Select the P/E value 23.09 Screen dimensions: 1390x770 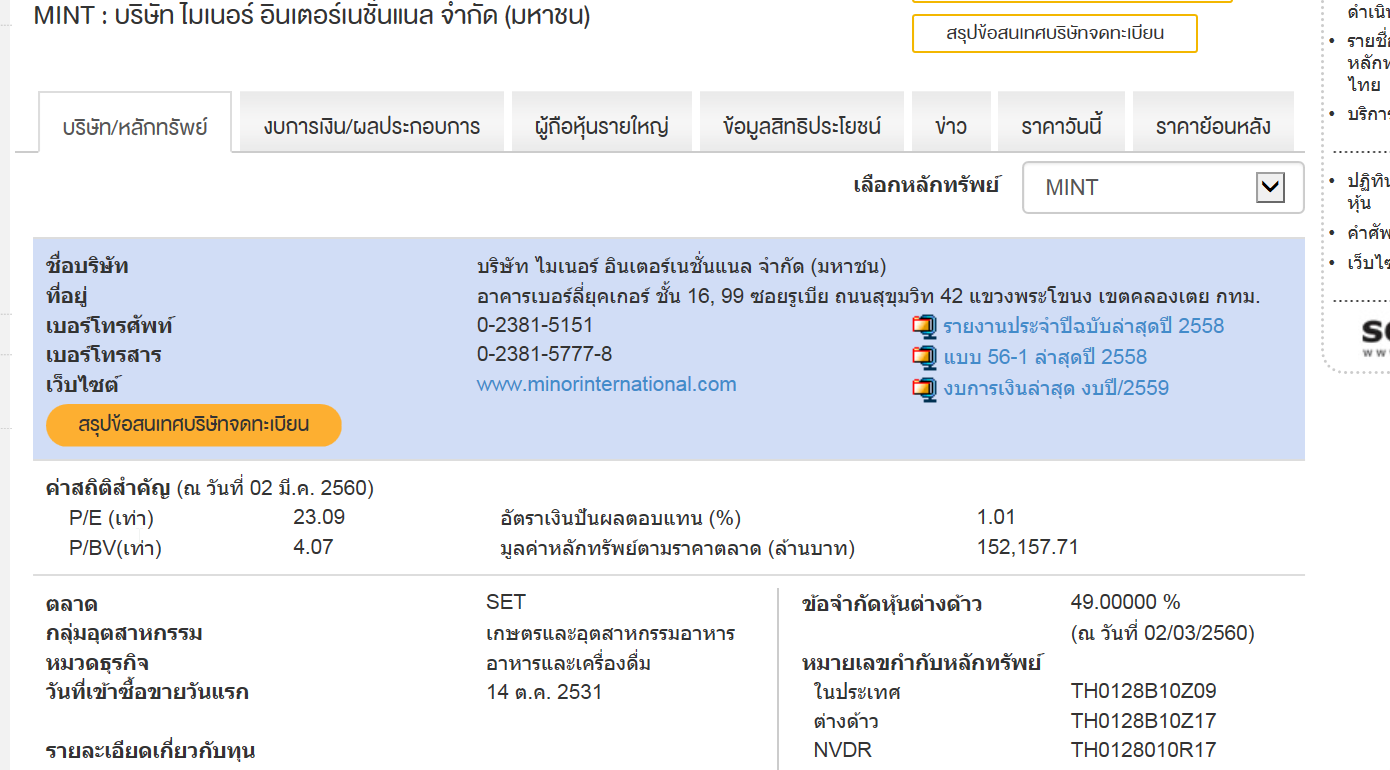[318, 517]
